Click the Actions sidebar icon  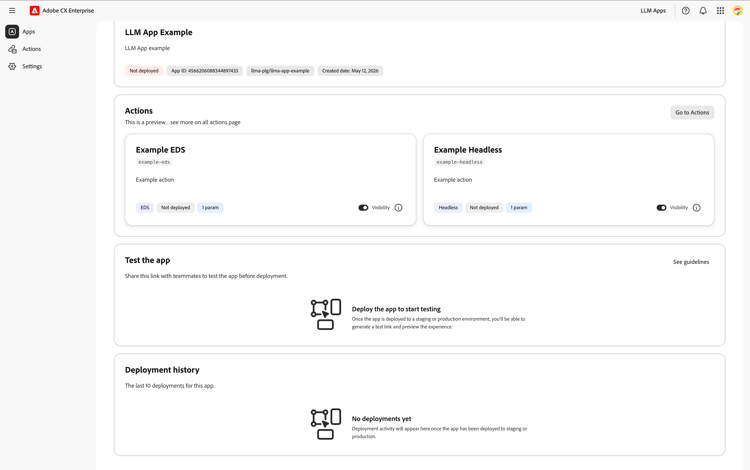coord(12,49)
